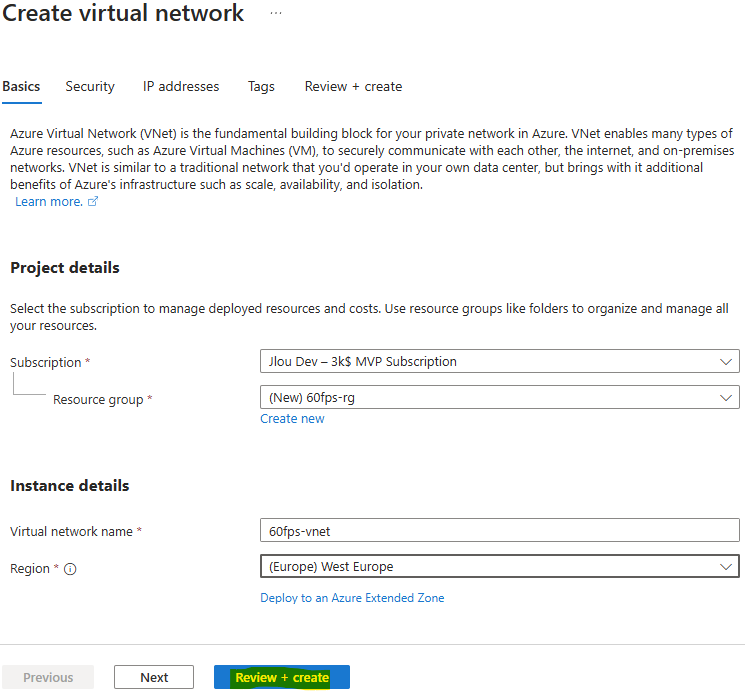Open the Review + create tab
Image resolution: width=745 pixels, height=693 pixels.
tap(353, 86)
